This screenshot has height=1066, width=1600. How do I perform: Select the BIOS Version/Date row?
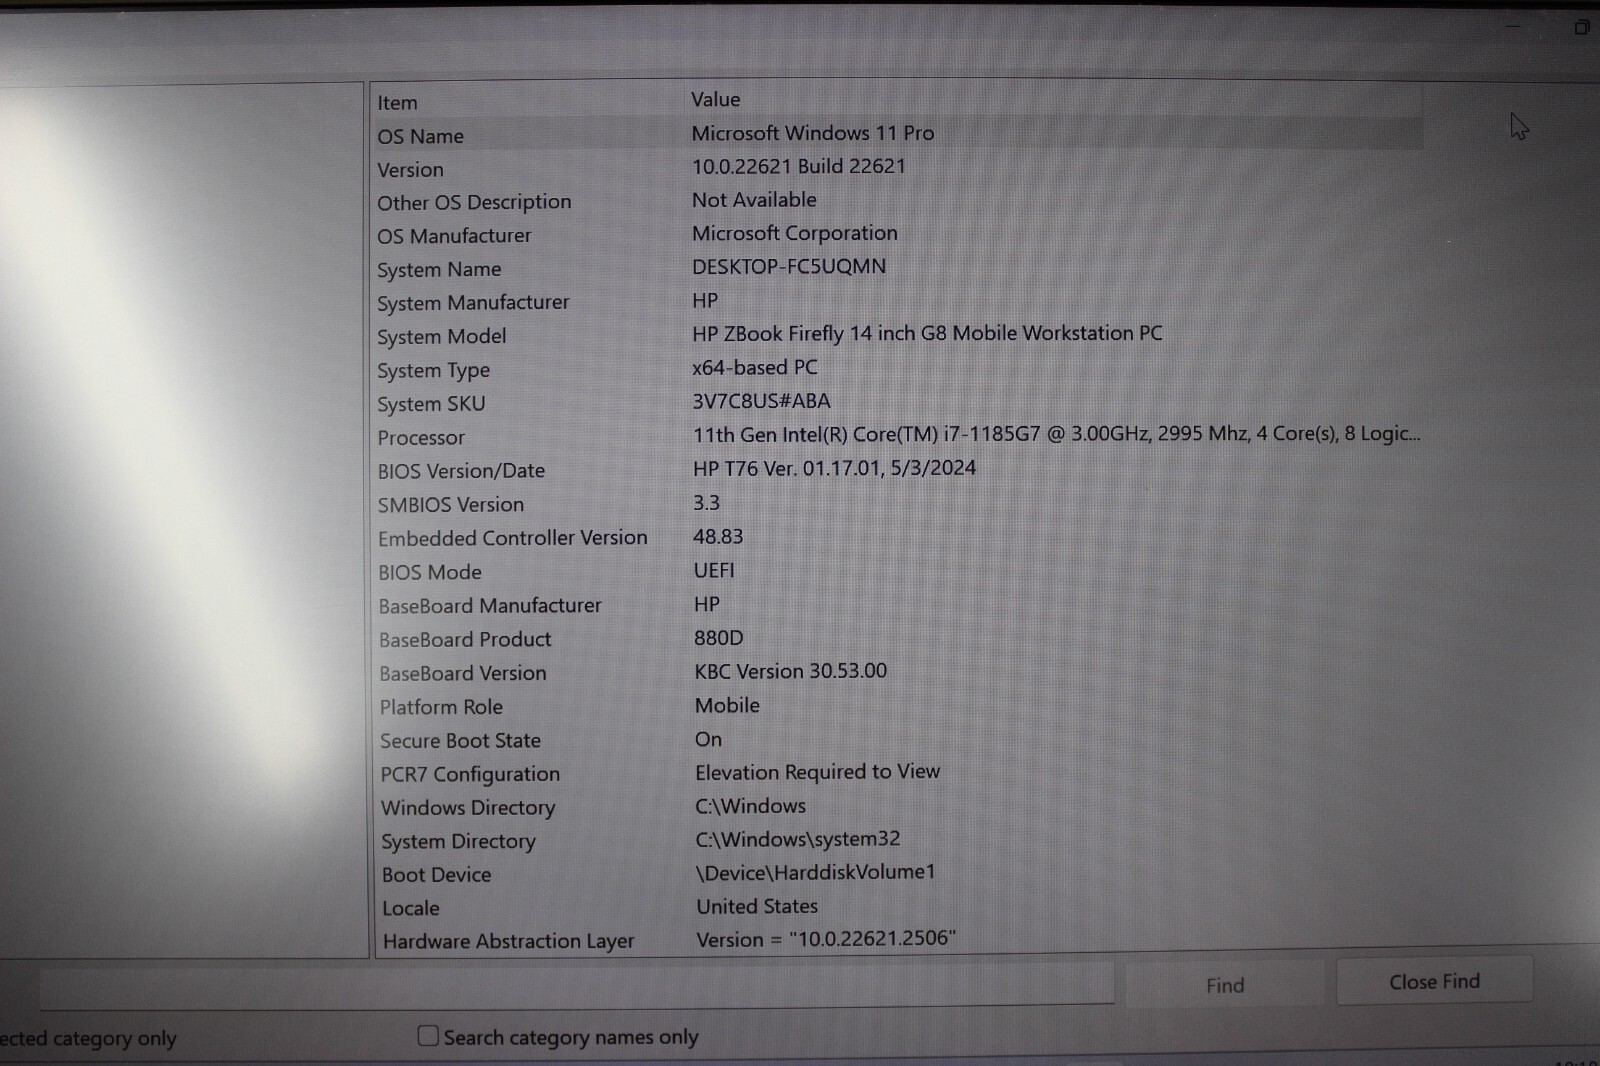[x=898, y=470]
